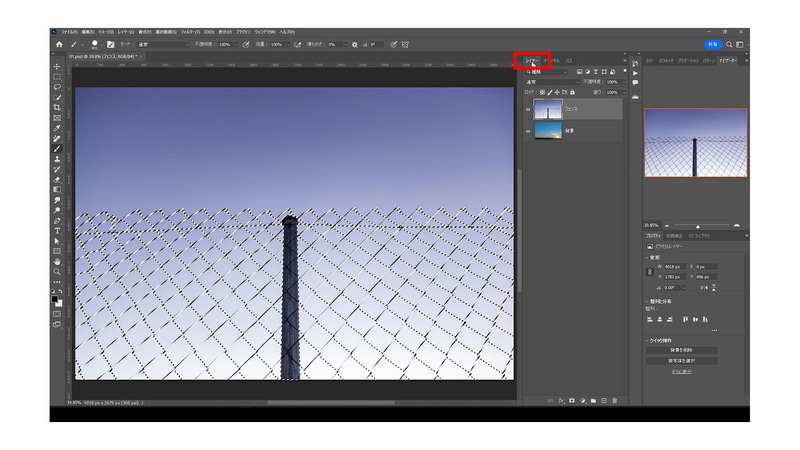Viewport: 800px width, 450px height.
Task: Select the Eyedropper tool
Action: pyautogui.click(x=57, y=128)
